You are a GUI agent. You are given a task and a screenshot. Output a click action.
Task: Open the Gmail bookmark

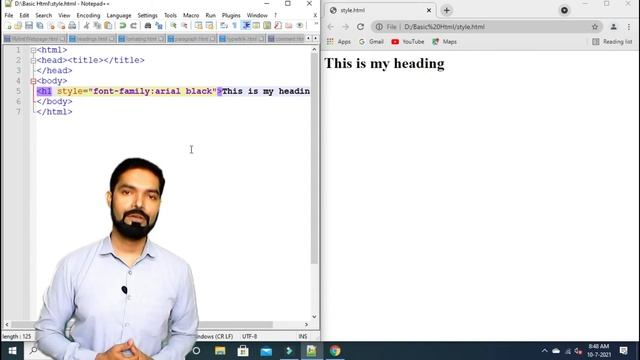371,42
